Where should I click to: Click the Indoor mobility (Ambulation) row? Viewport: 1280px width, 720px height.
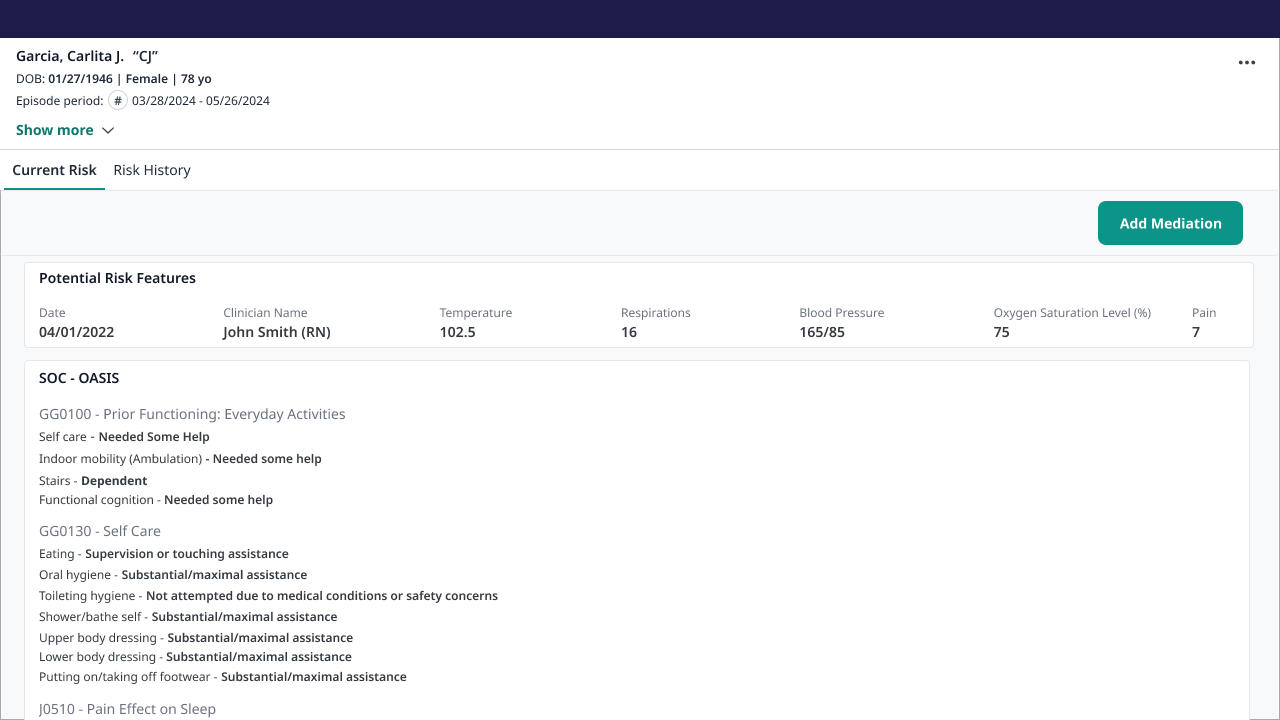click(x=180, y=459)
